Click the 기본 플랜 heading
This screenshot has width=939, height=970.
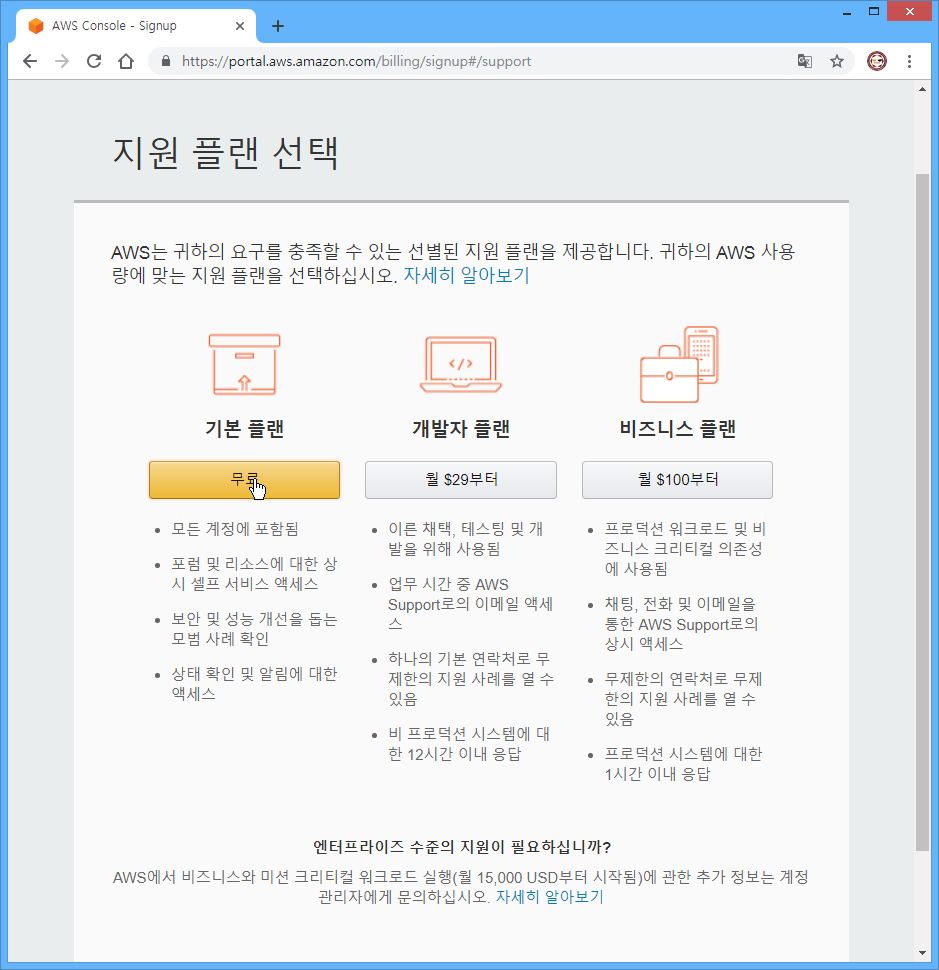[x=244, y=429]
